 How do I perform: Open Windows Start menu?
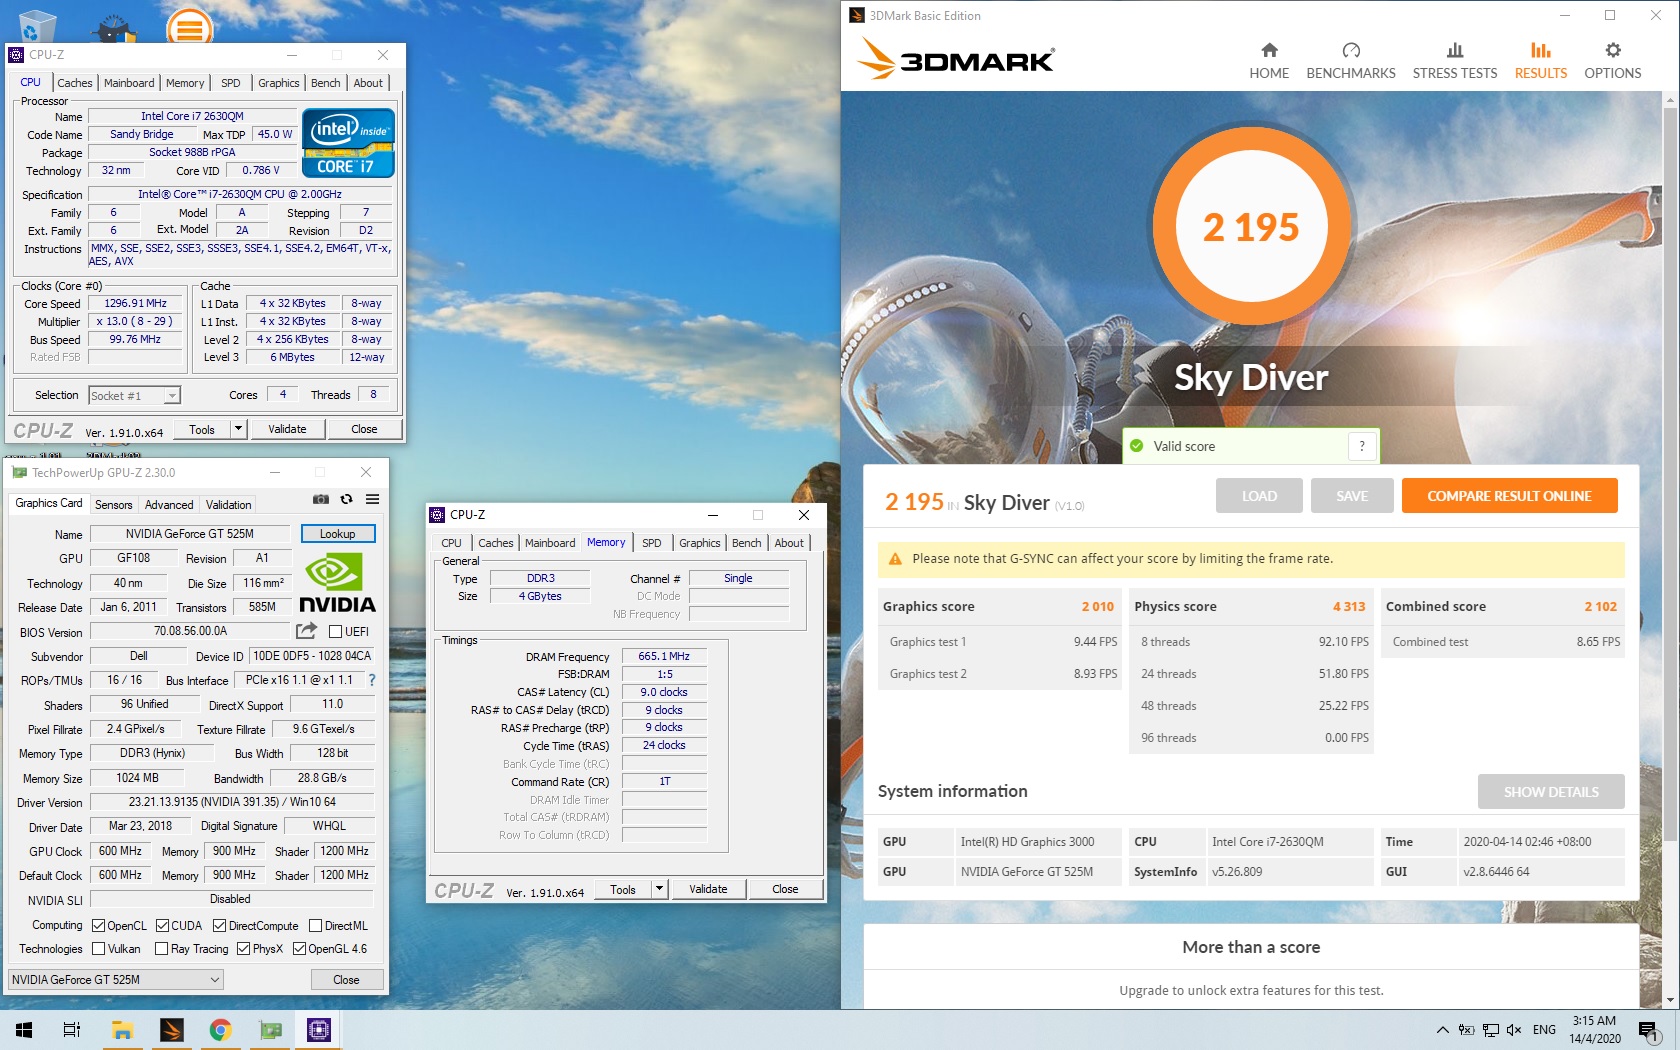pos(24,1030)
